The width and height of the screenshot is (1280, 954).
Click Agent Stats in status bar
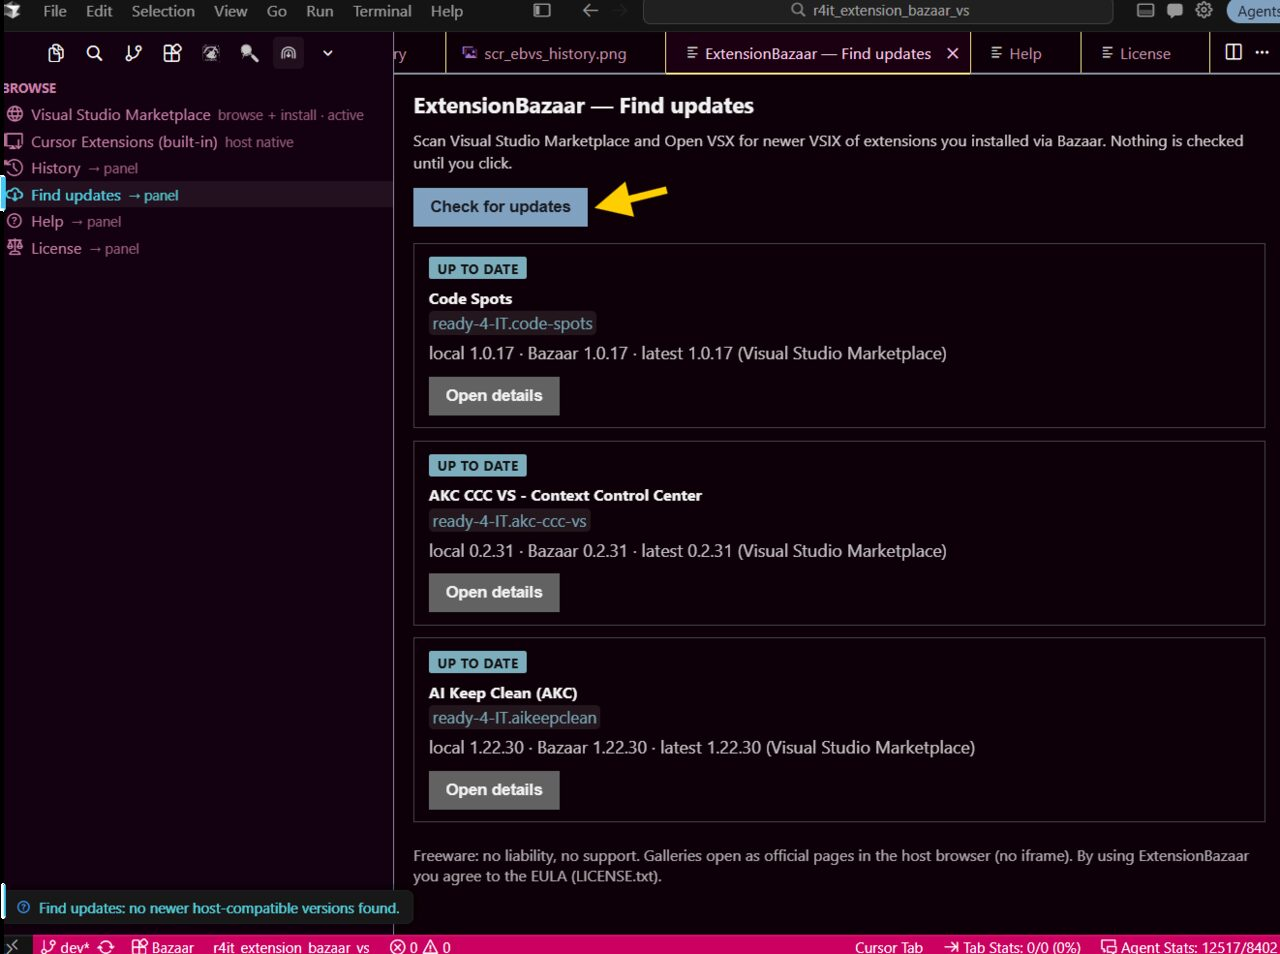coord(1189,947)
